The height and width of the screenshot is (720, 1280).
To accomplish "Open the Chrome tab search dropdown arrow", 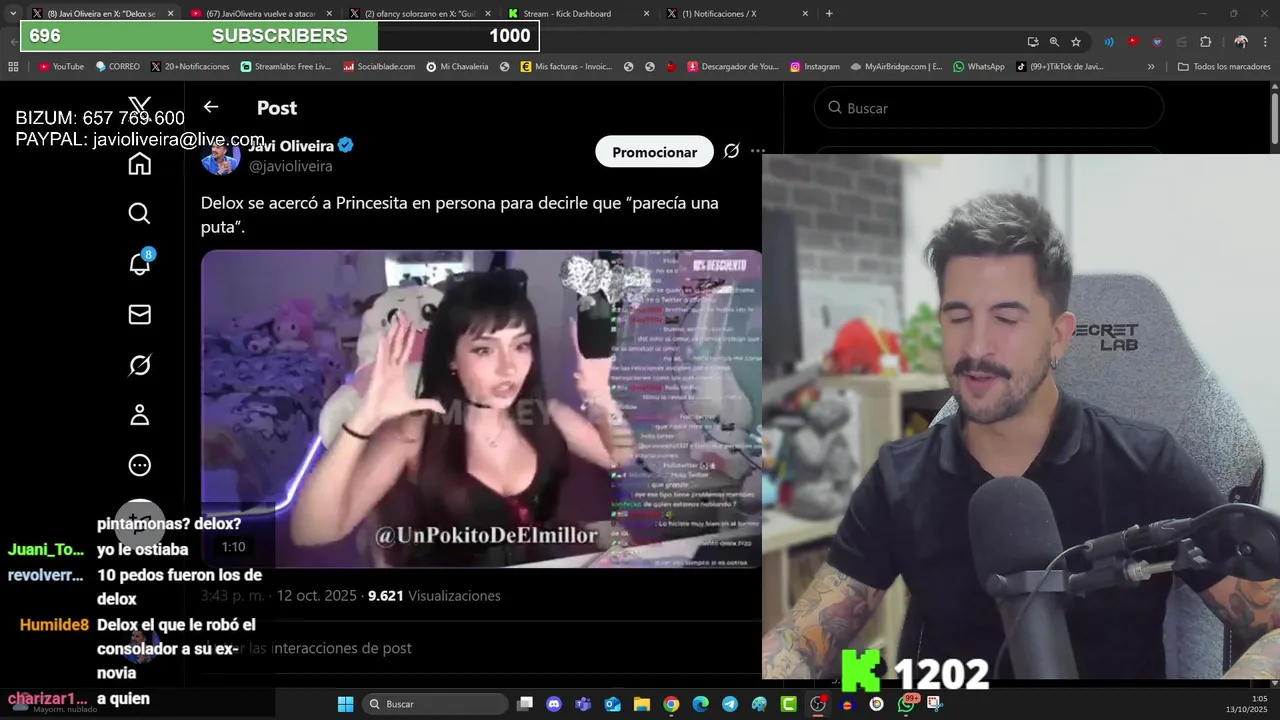I will (13, 13).
